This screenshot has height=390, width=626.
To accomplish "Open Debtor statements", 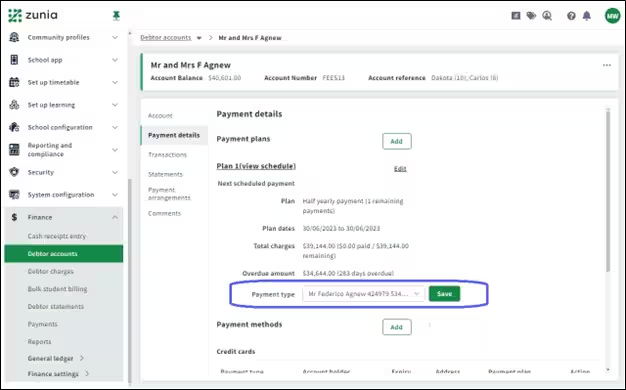I will click(56, 307).
